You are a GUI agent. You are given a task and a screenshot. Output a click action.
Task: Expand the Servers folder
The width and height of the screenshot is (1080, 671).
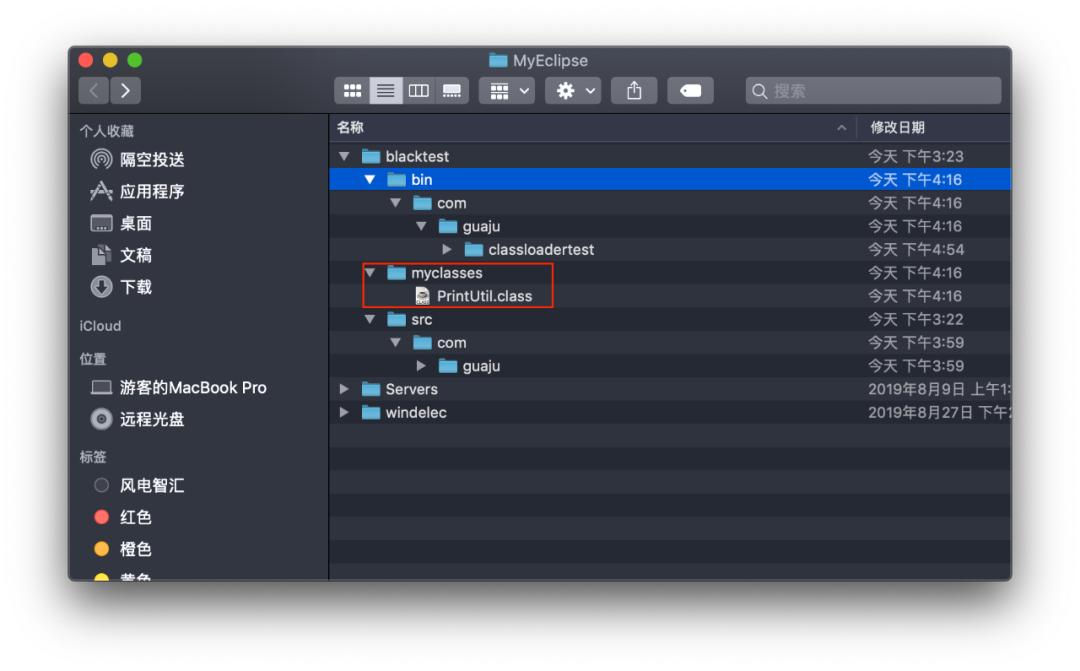pos(344,389)
